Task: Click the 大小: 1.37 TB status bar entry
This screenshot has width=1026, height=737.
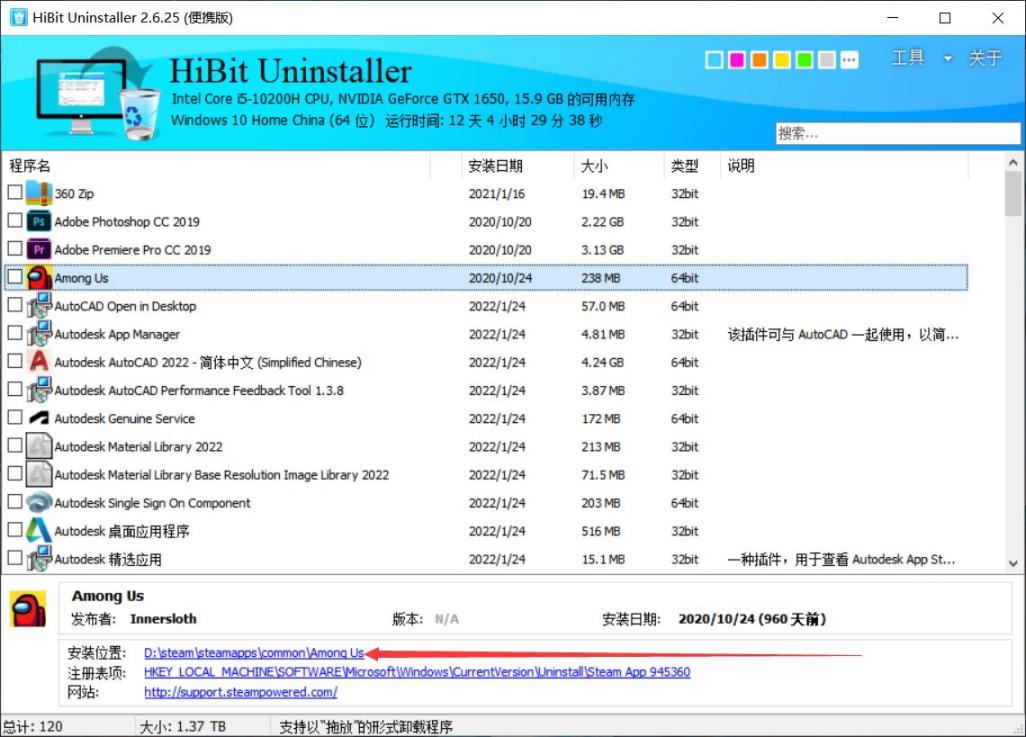Action: 183,727
